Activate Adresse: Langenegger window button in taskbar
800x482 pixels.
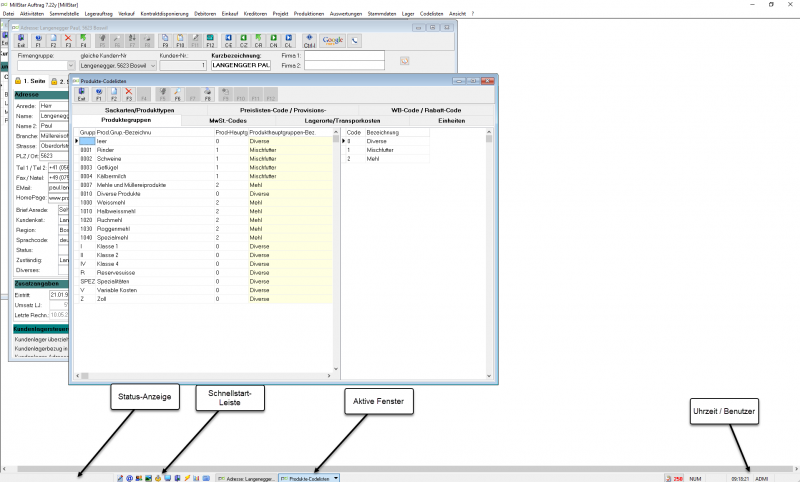pyautogui.click(x=246, y=478)
